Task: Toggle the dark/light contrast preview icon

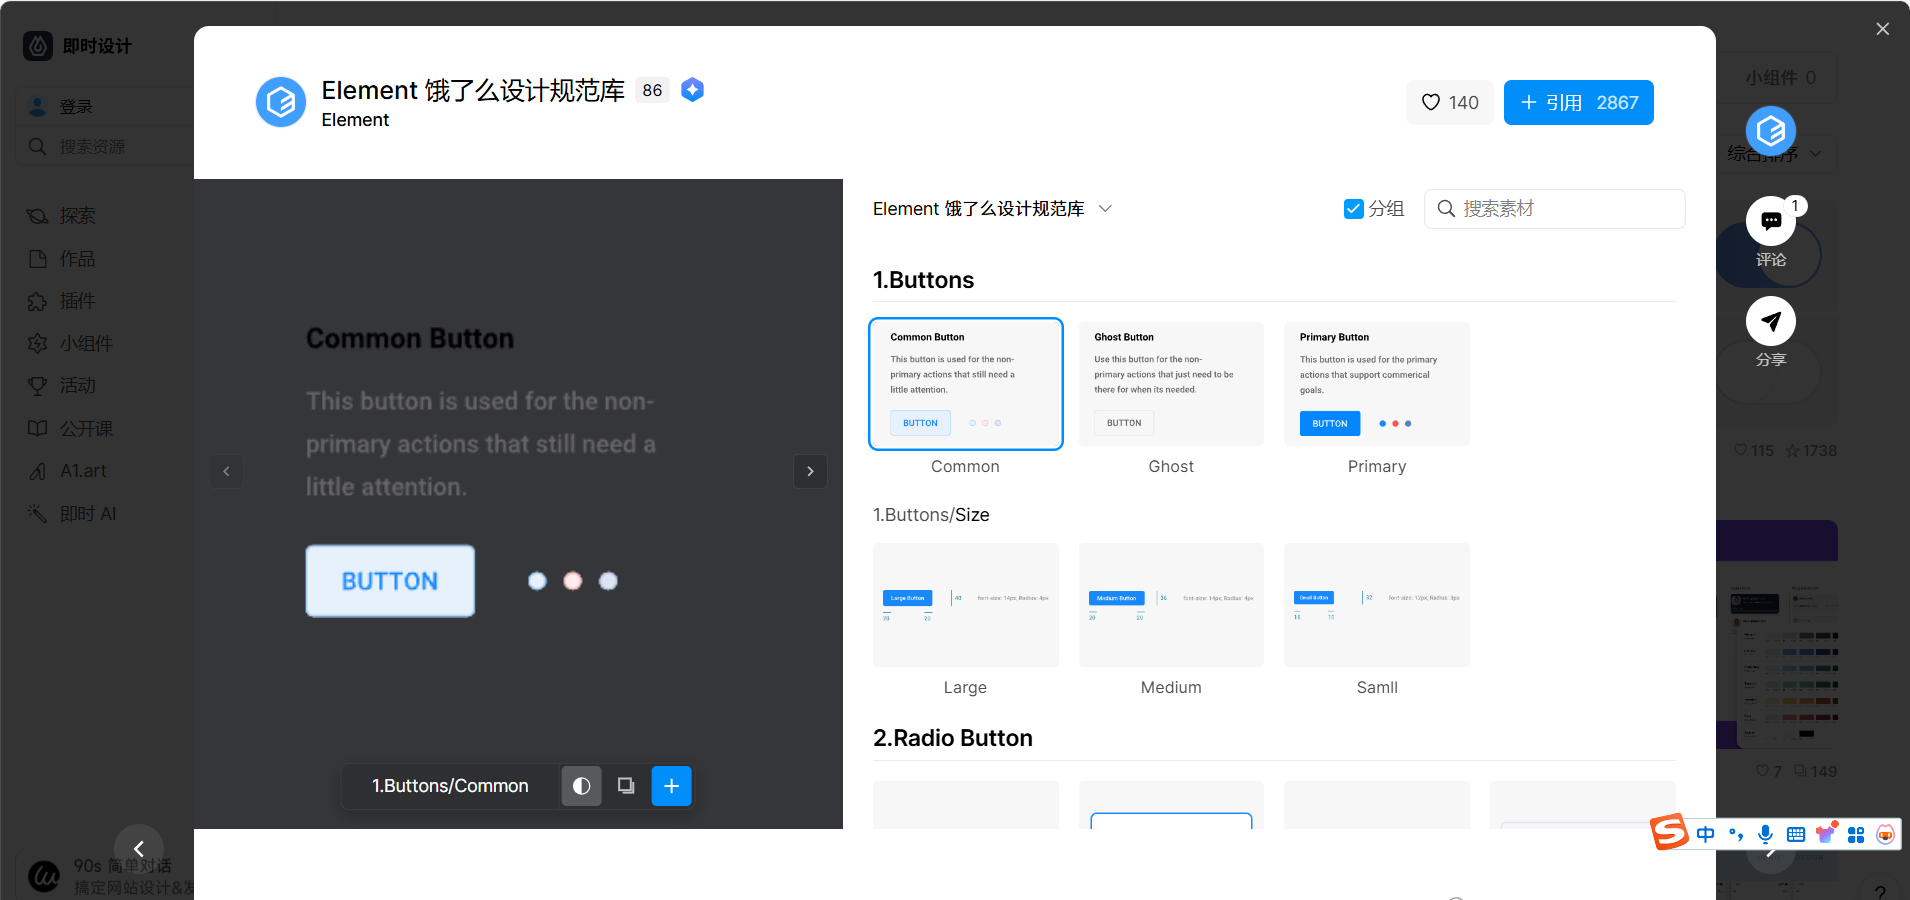Action: click(581, 786)
